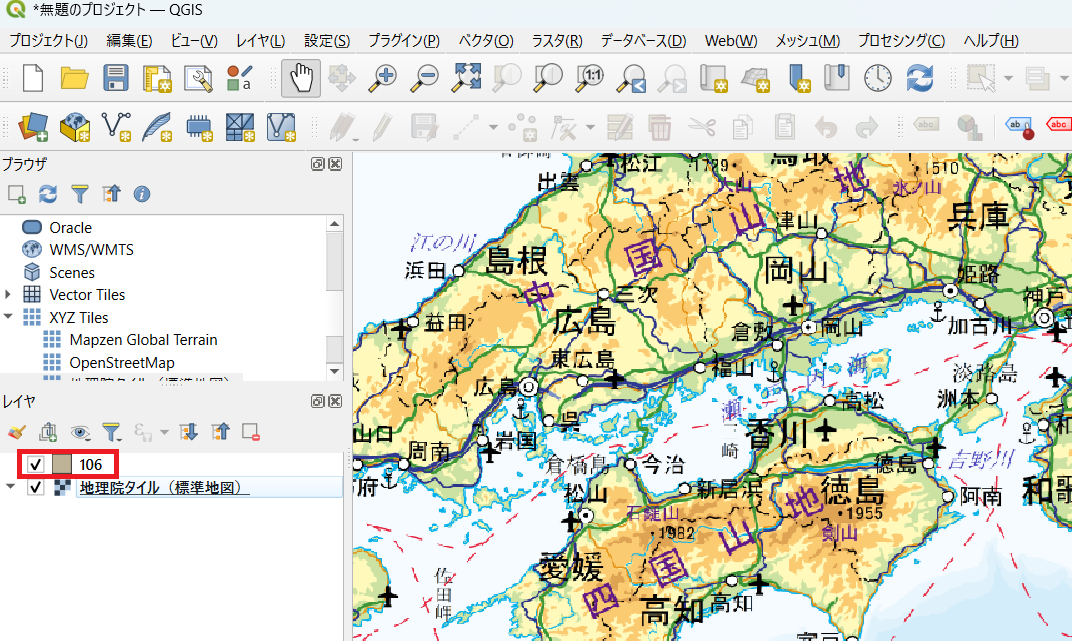The width and height of the screenshot is (1072, 641).
Task: Open the ラスタ(R) menu
Action: click(x=556, y=41)
